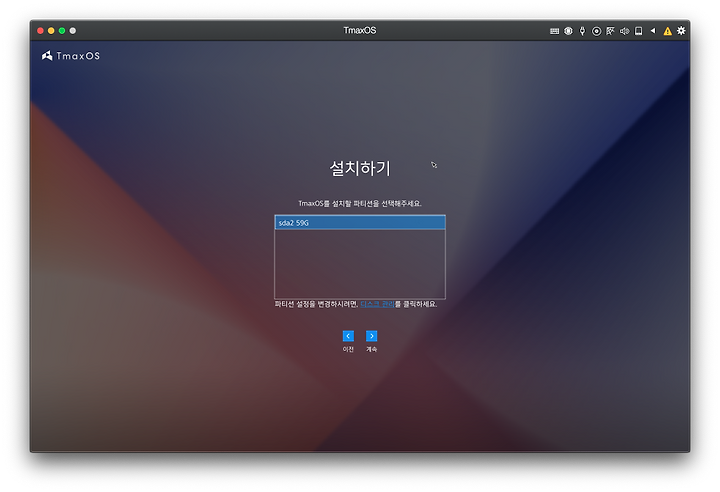Continue with the 계속 arrow button
720x492 pixels.
371,336
